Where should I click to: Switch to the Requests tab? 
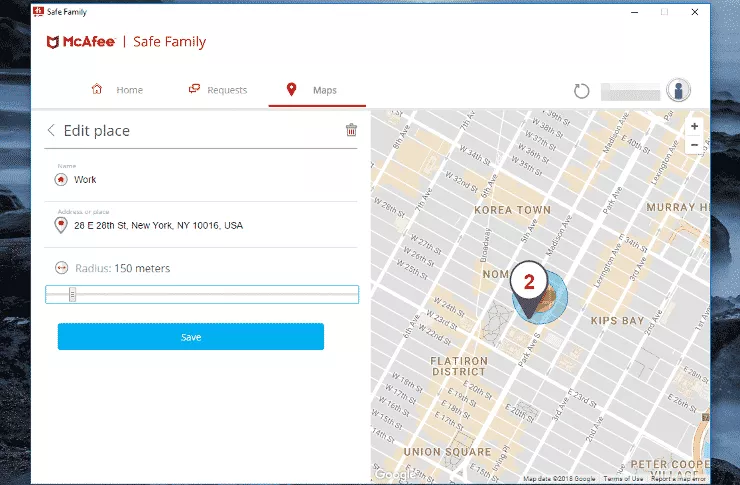coord(218,90)
